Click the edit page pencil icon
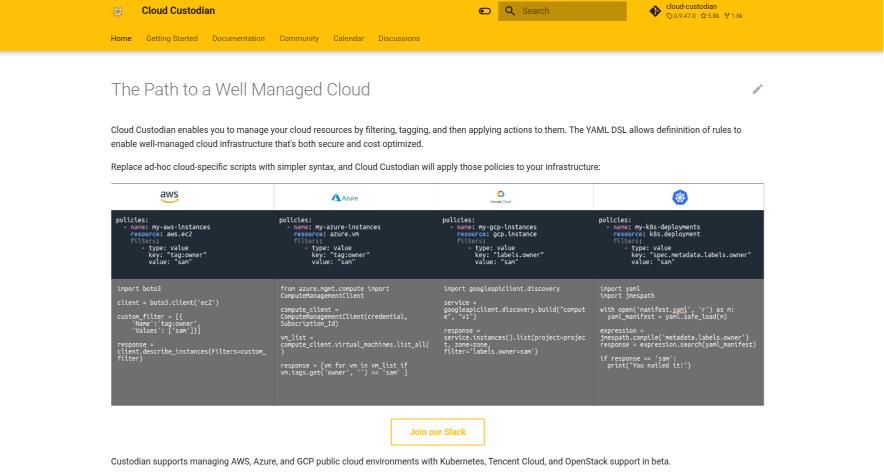The width and height of the screenshot is (884, 474). click(757, 89)
